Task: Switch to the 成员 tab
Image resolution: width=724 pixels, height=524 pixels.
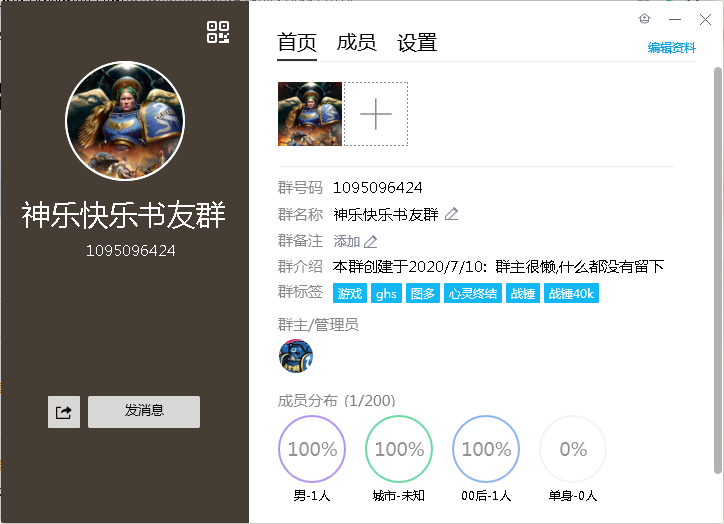Action: [x=356, y=43]
